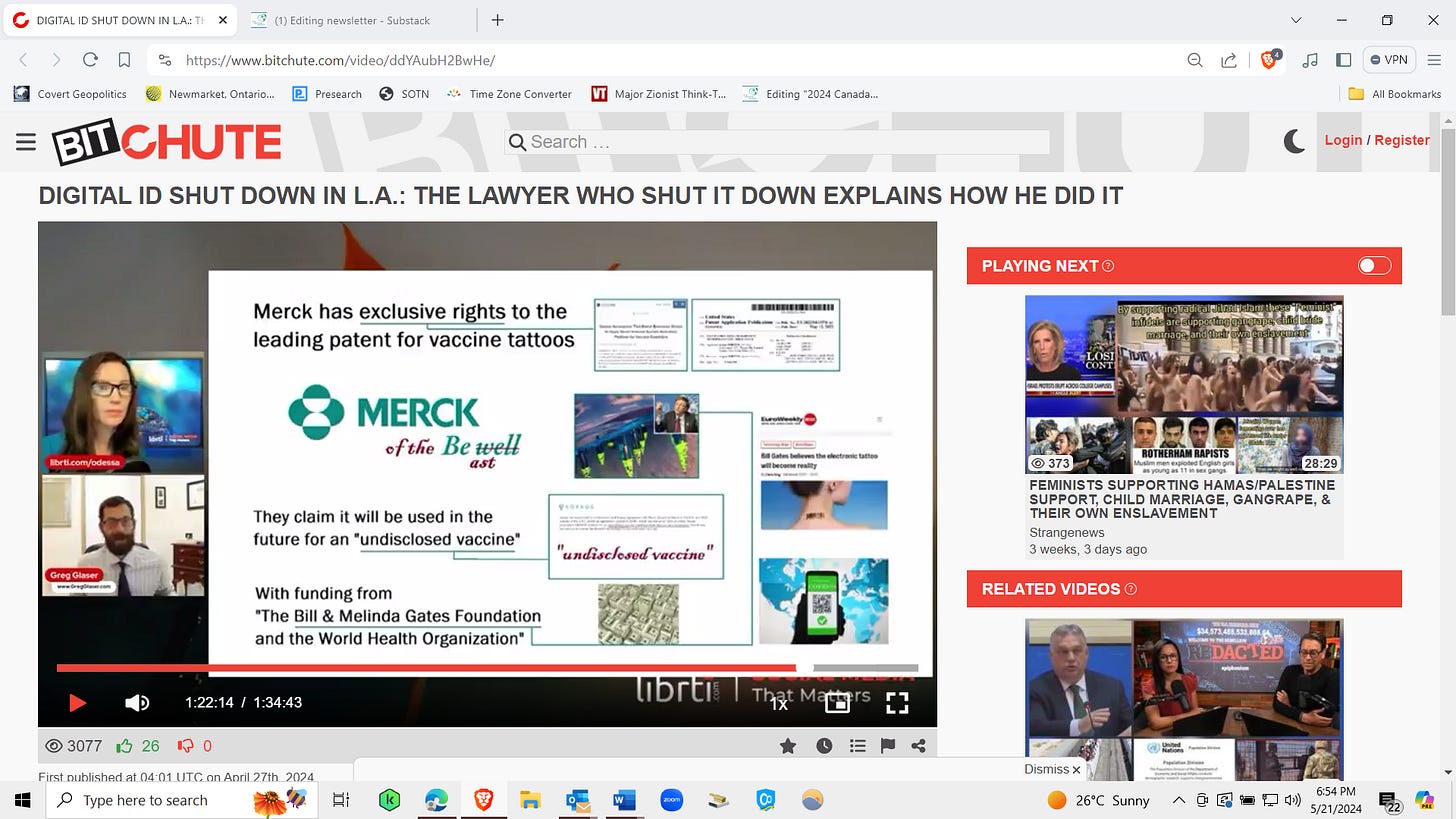Expand the tab search dropdown arrow
The image size is (1456, 819).
pos(1296,20)
